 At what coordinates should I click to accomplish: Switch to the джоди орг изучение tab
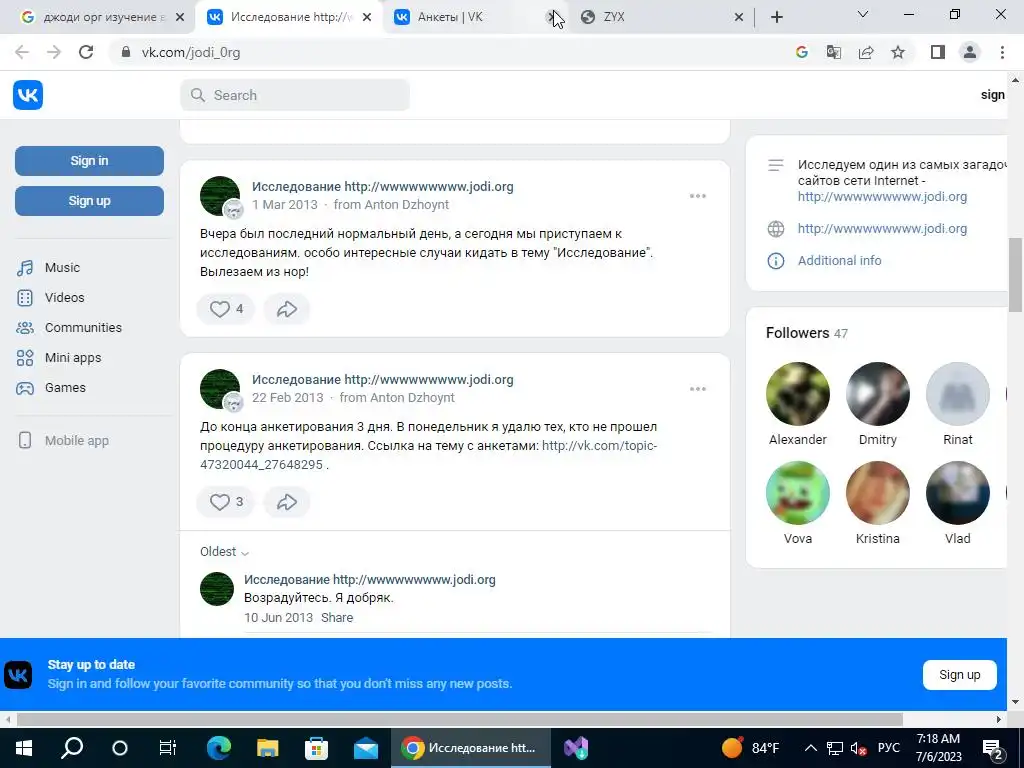[96, 17]
